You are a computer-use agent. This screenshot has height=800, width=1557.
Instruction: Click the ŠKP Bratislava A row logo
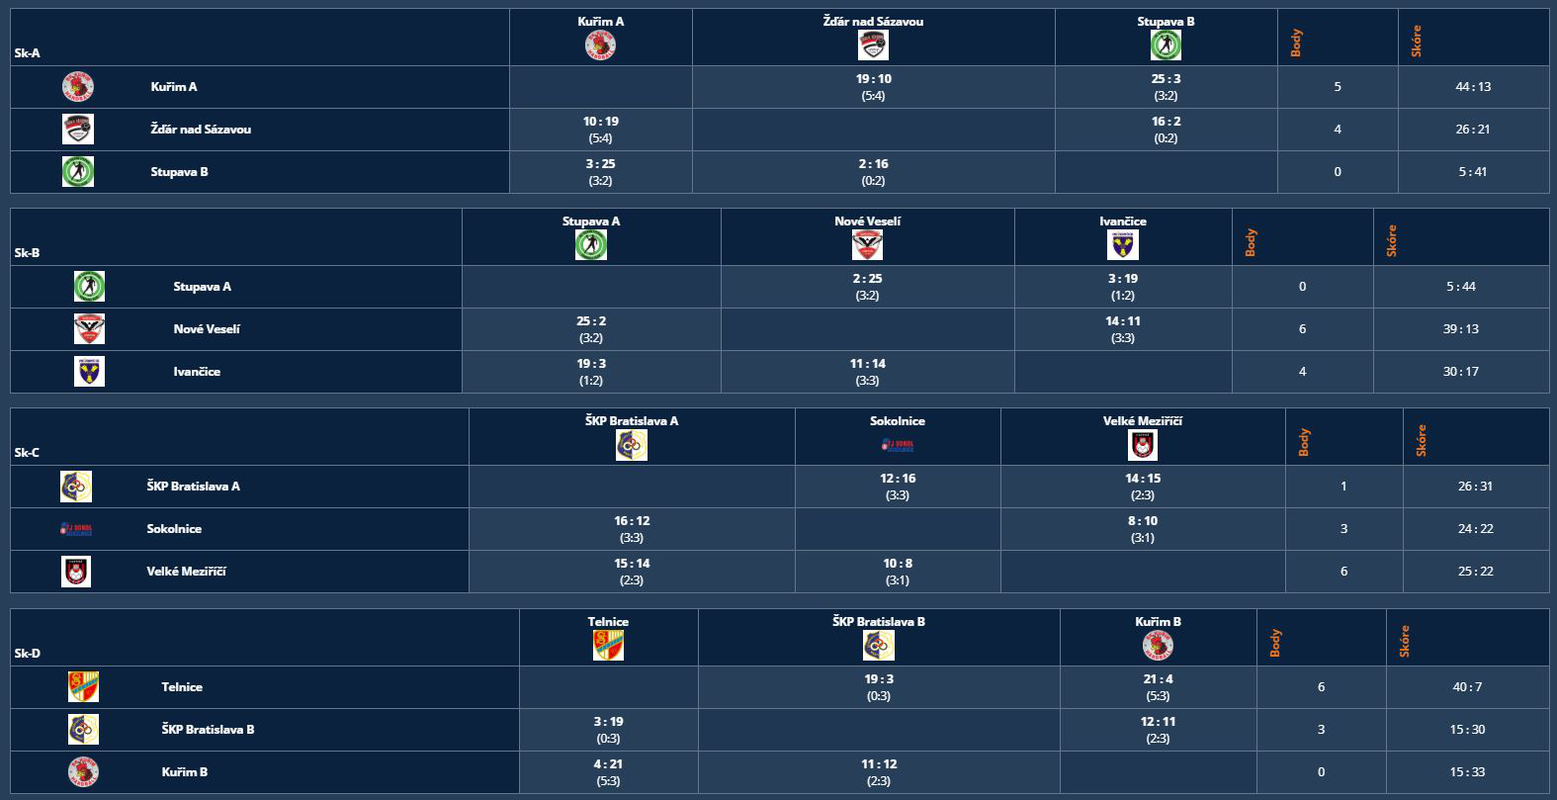pyautogui.click(x=76, y=486)
